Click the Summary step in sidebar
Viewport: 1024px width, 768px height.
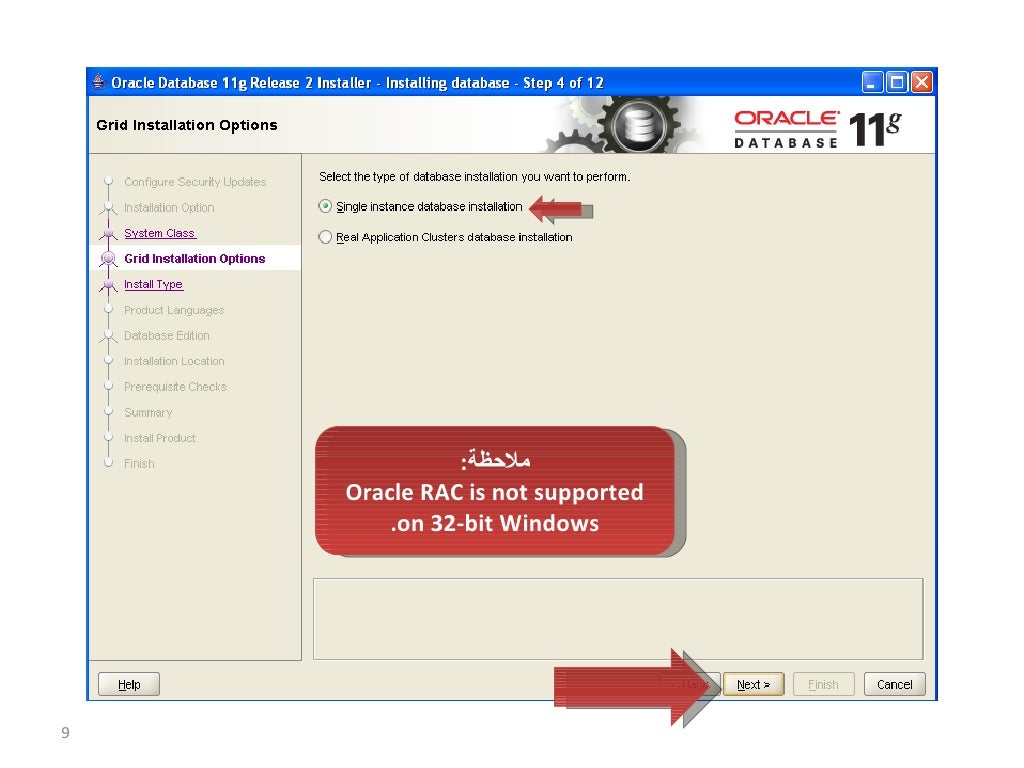(148, 413)
